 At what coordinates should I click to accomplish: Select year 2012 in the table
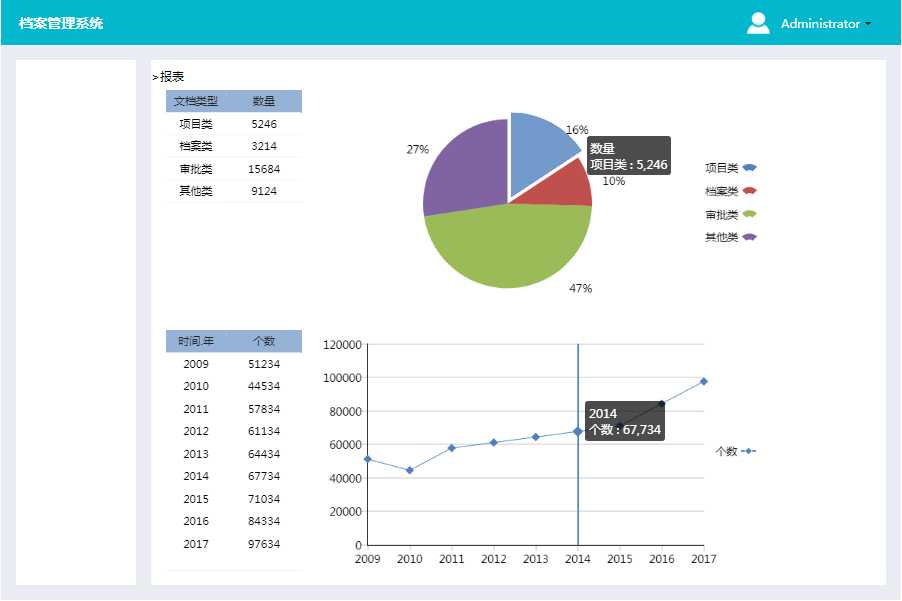196,431
